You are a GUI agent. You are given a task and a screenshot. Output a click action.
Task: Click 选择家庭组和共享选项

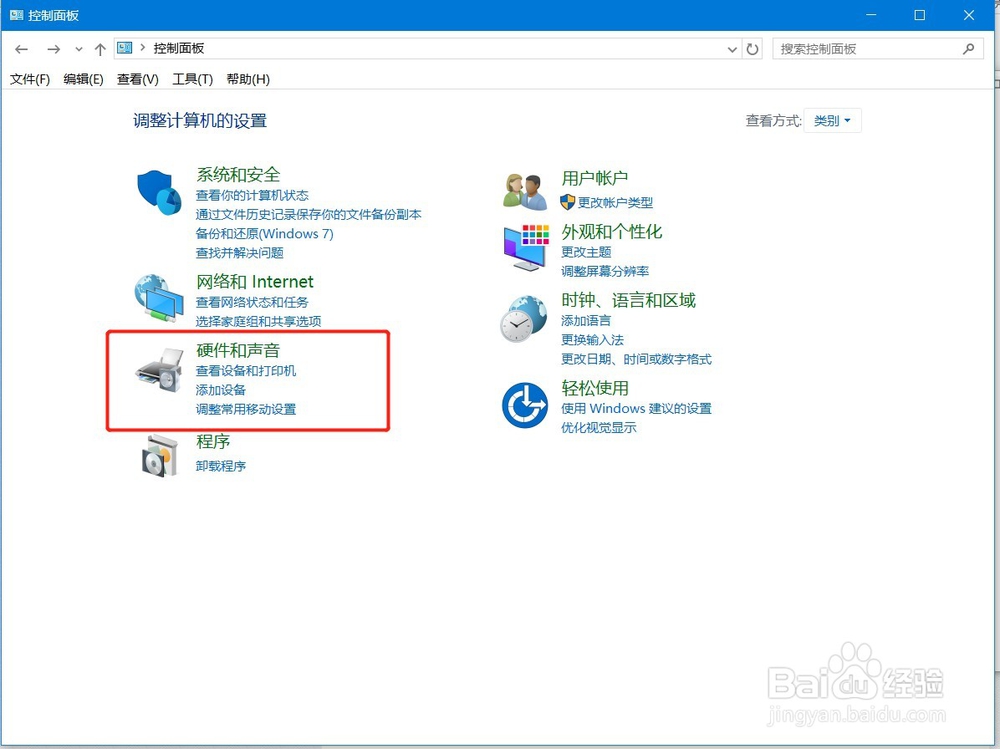[258, 322]
